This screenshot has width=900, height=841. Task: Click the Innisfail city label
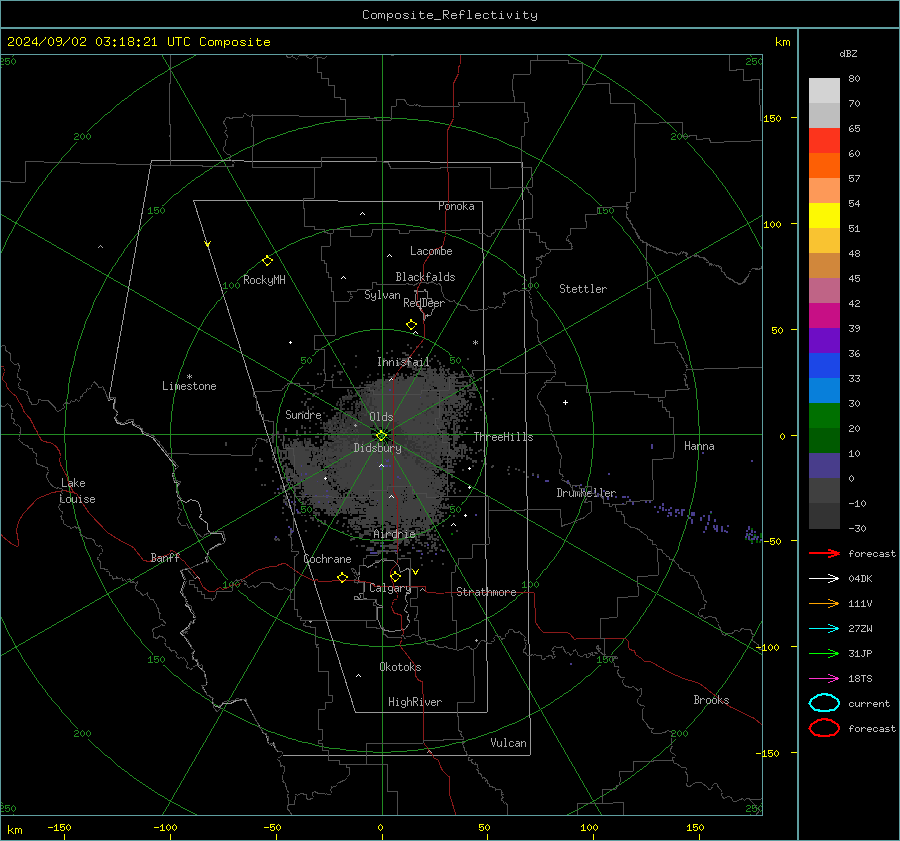[x=403, y=362]
